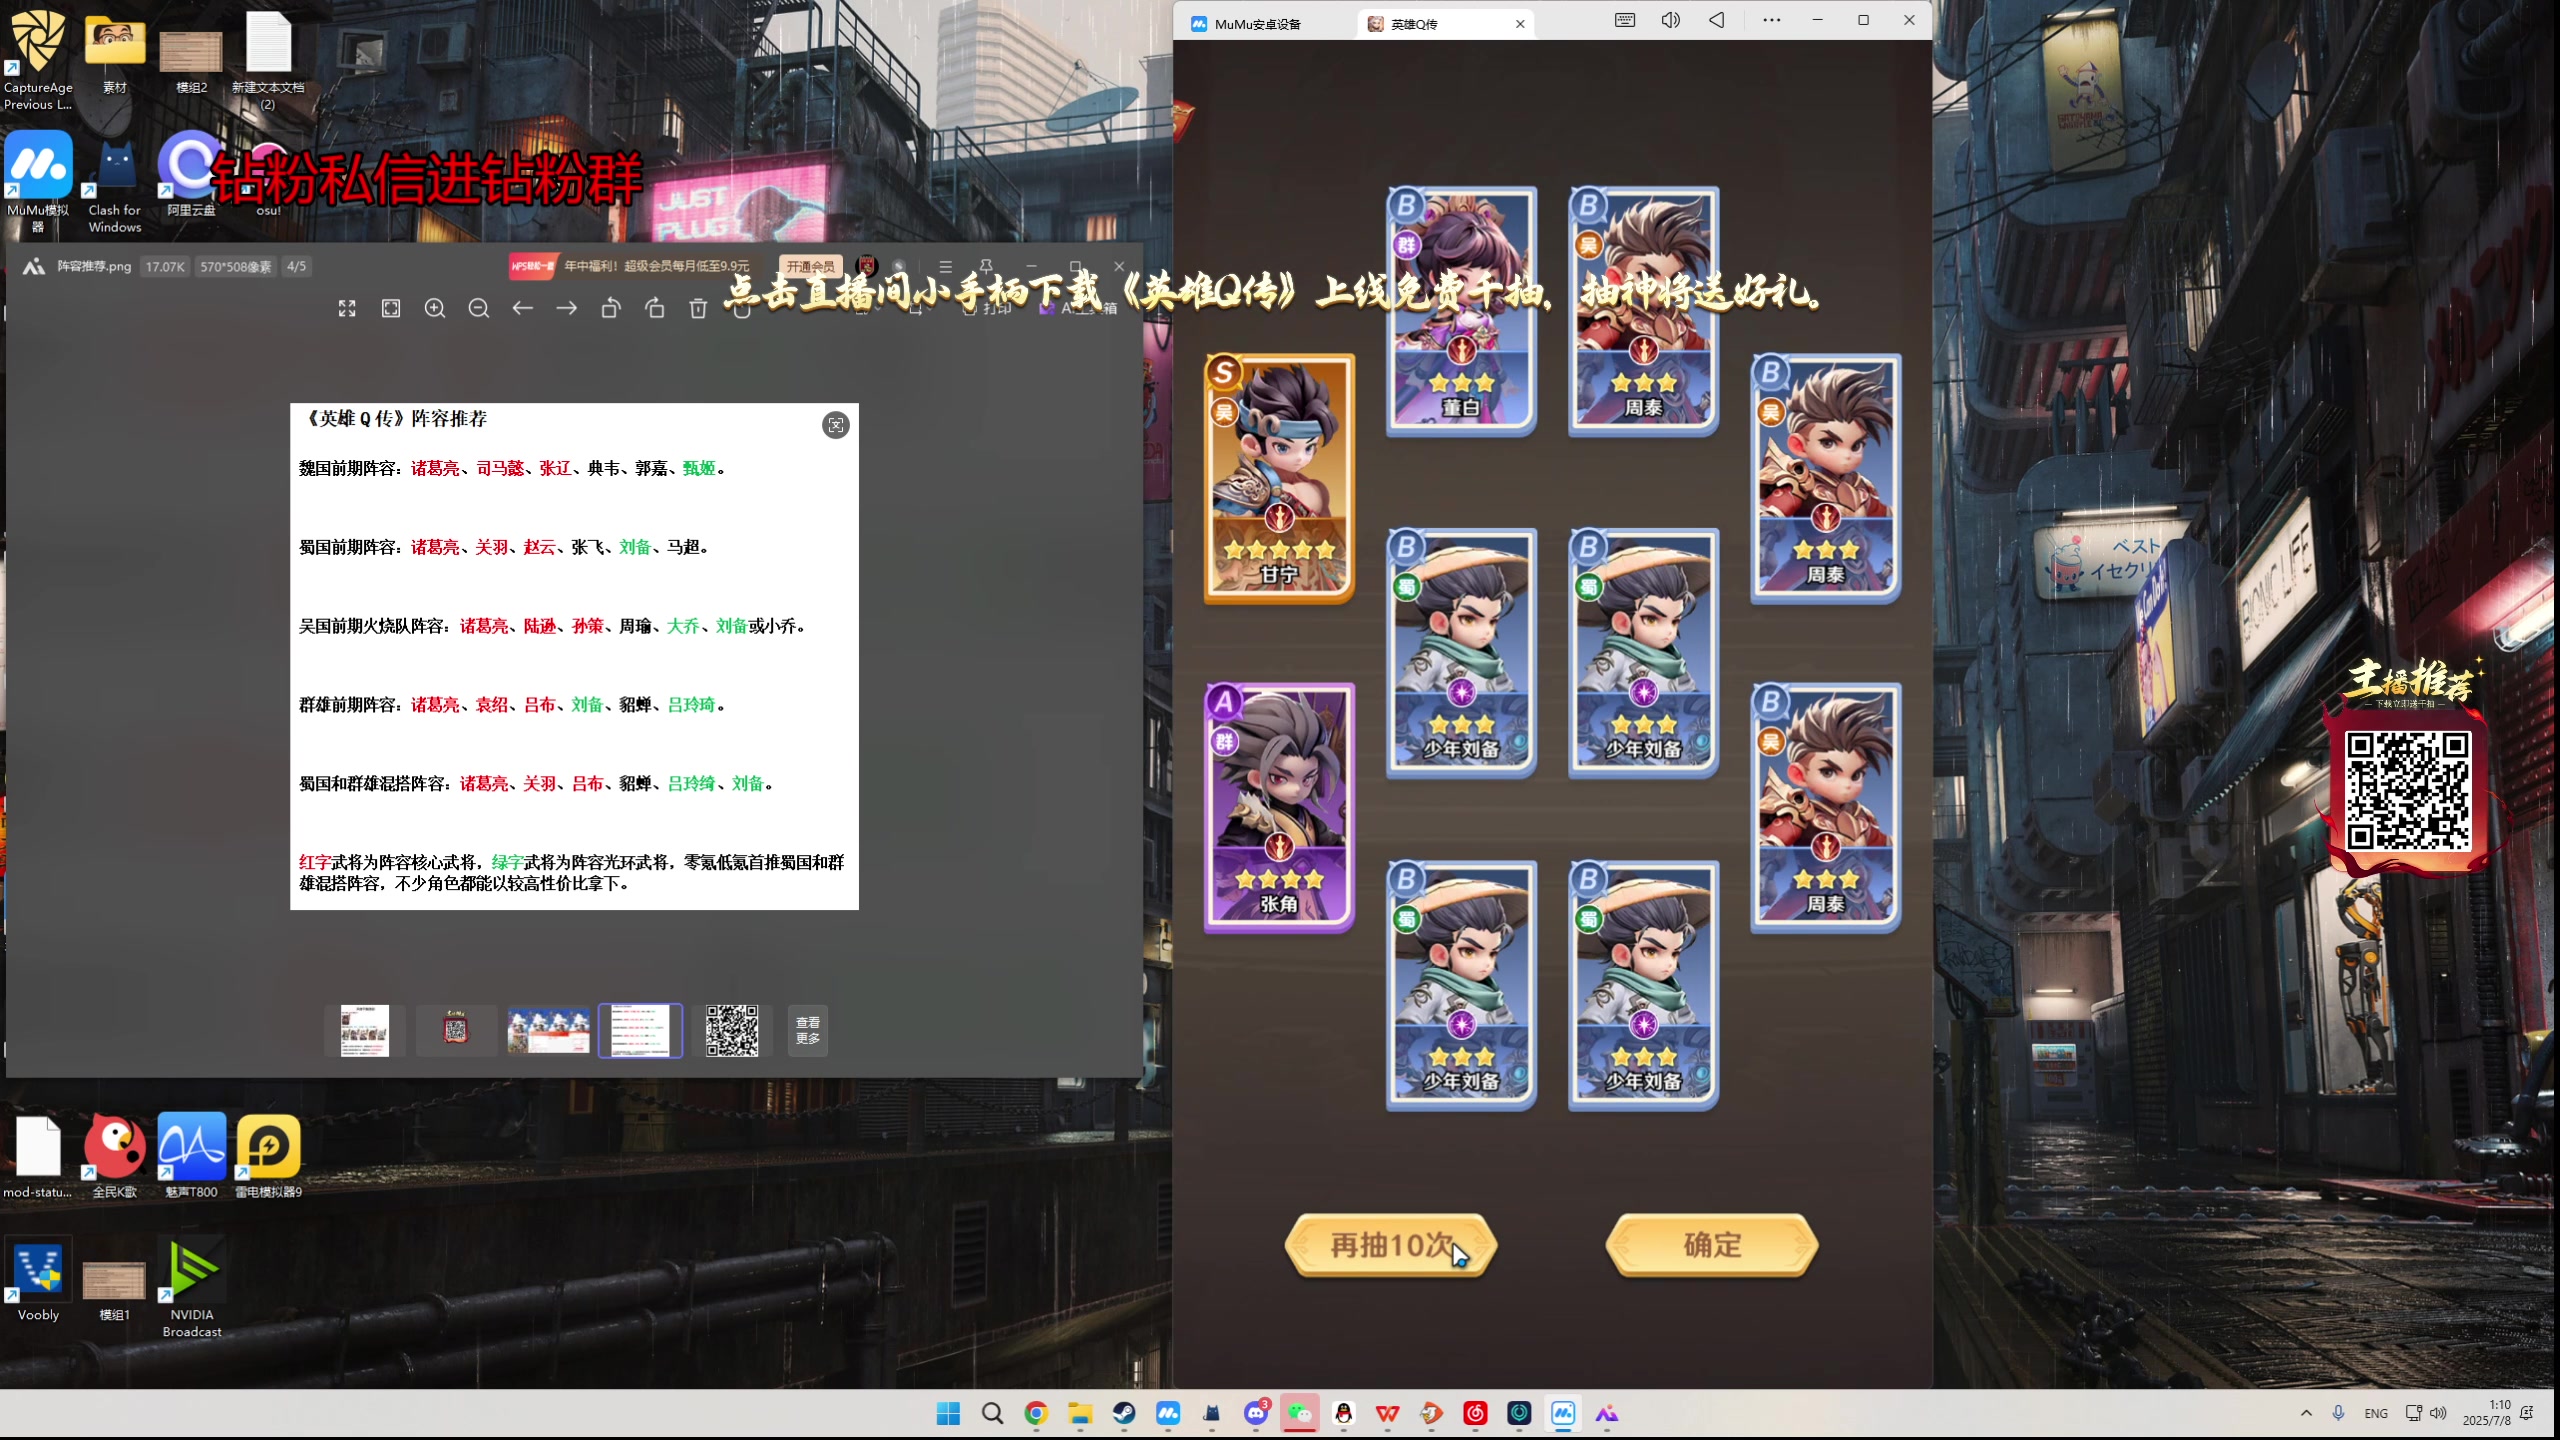Open WeChat from the taskbar
2560x1440 pixels.
coord(1299,1413)
